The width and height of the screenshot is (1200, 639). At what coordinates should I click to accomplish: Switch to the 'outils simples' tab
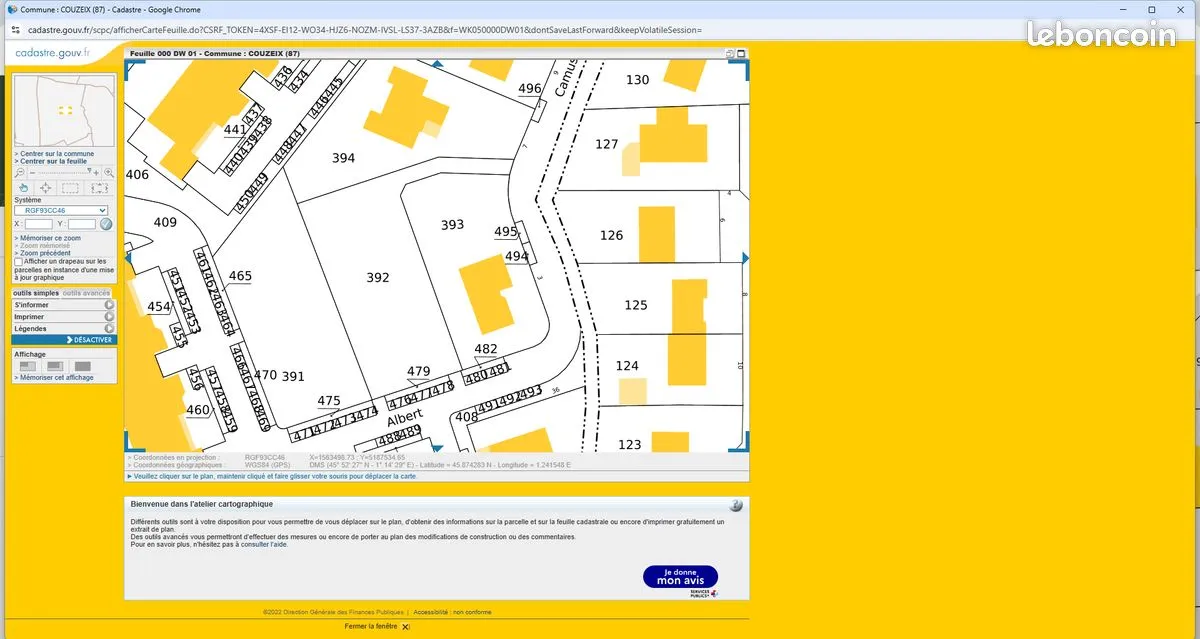point(36,293)
